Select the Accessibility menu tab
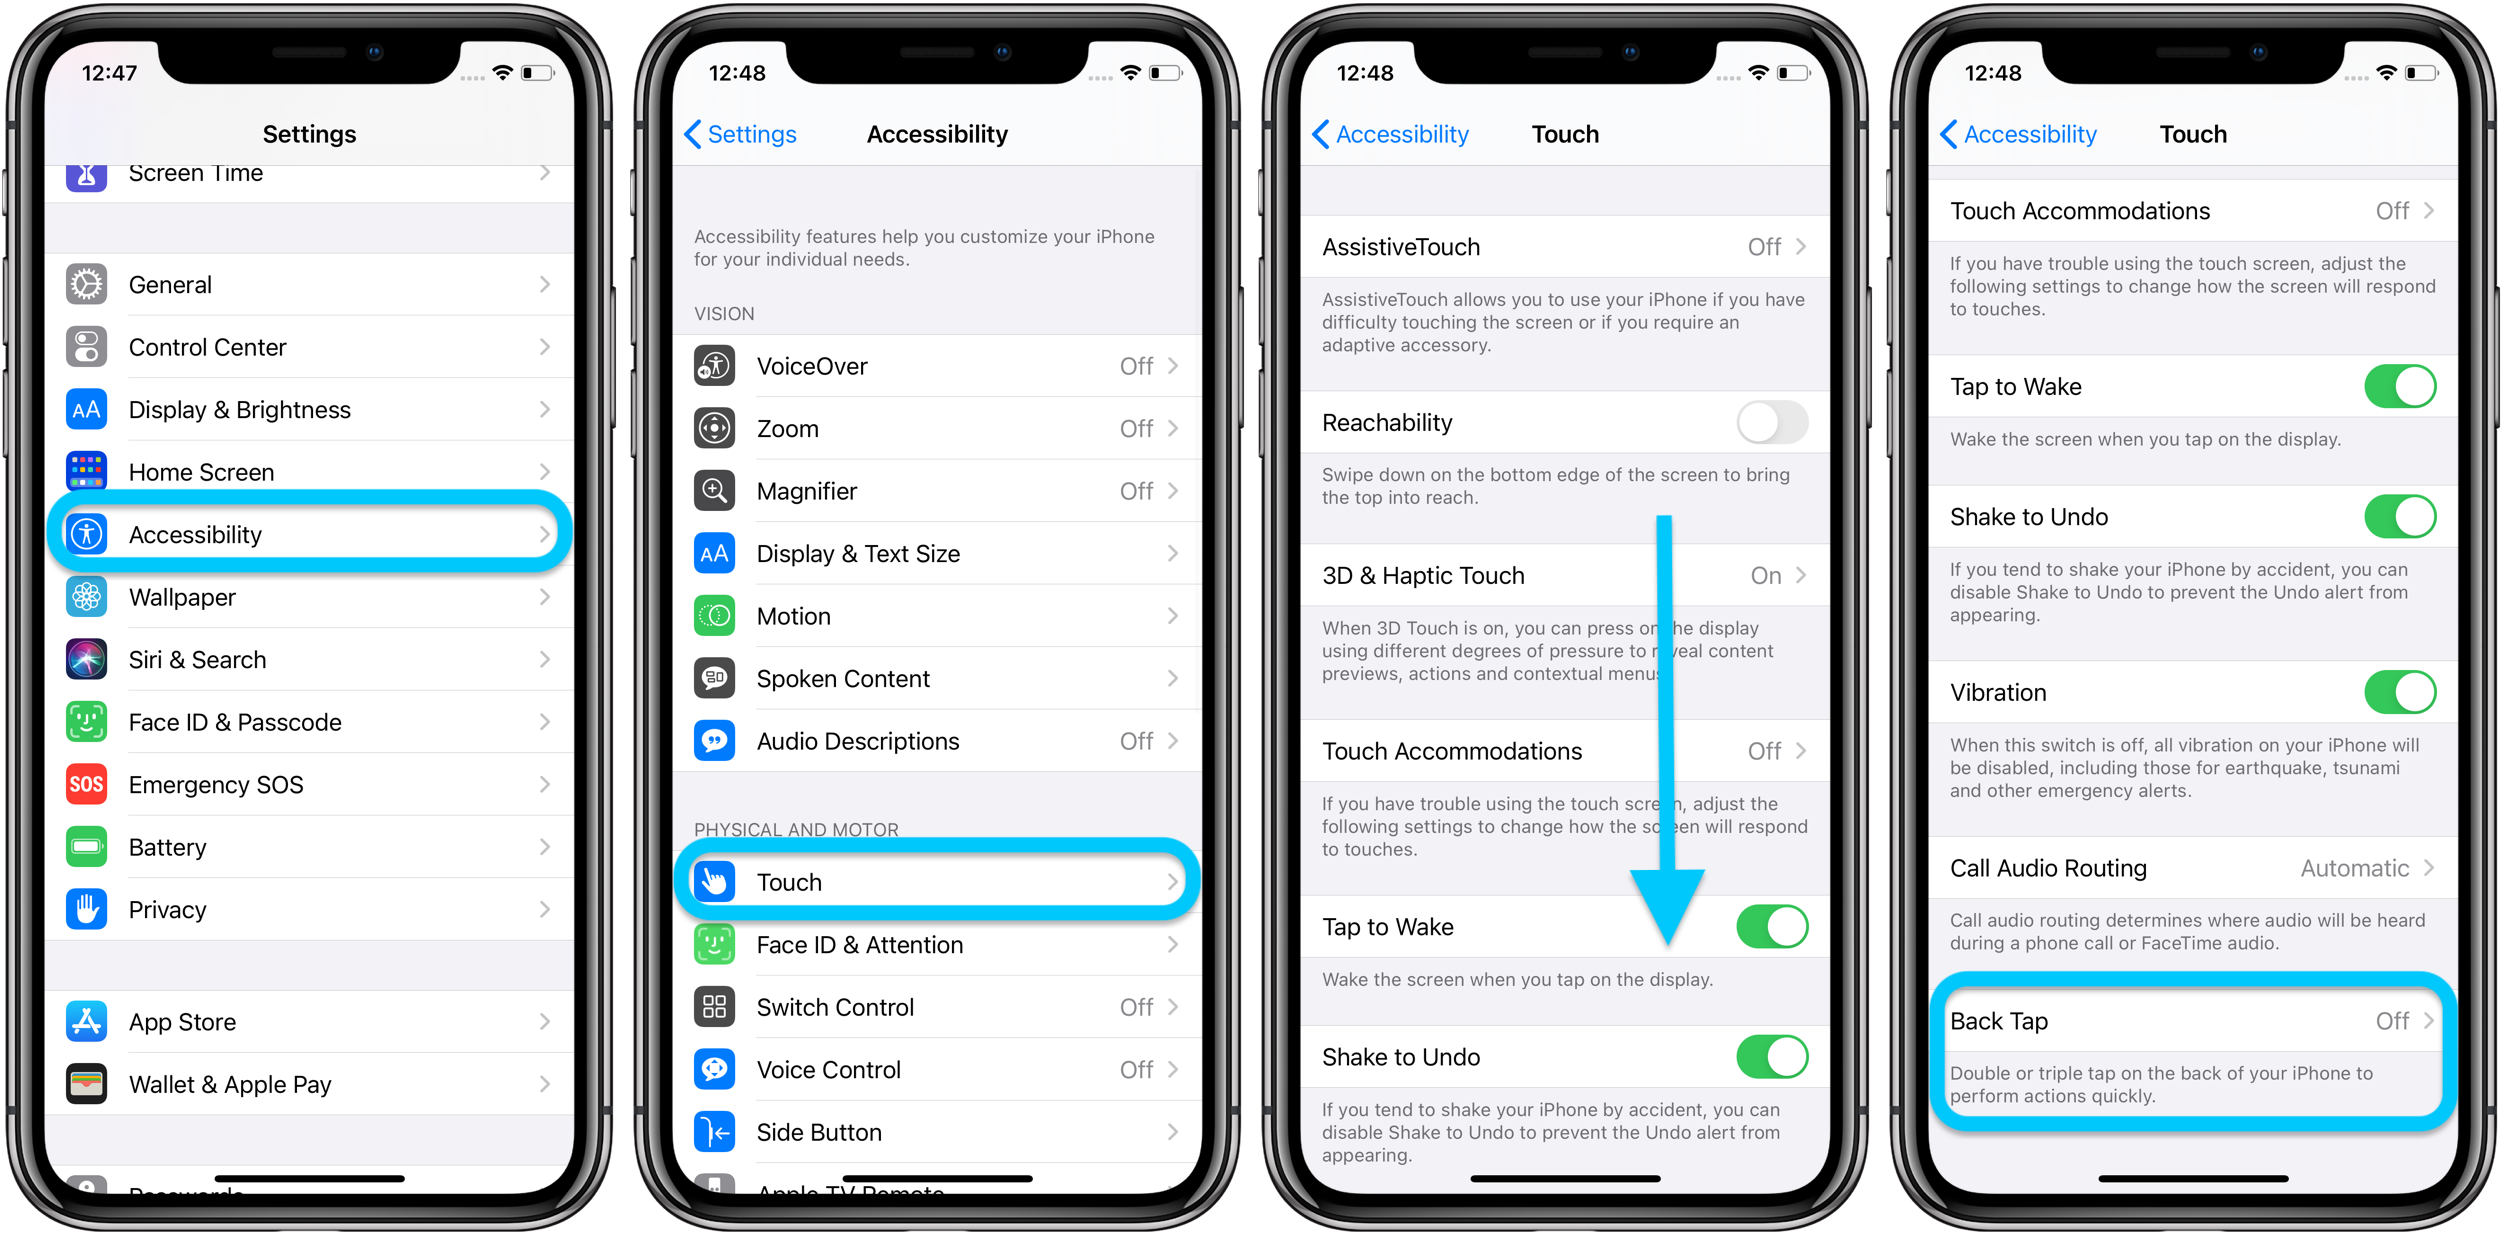The image size is (2504, 1234). tap(313, 533)
